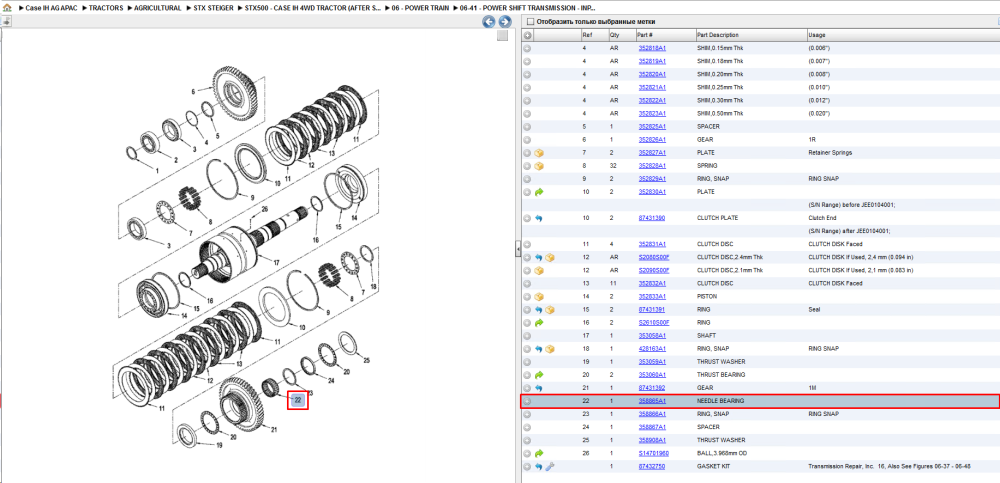Click package icon for PLATE 352827A1
Viewport: 1000px width, 483px height.
[540, 153]
